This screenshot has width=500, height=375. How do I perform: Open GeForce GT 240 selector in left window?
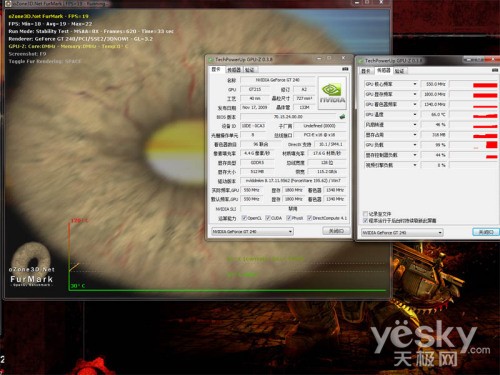252,231
